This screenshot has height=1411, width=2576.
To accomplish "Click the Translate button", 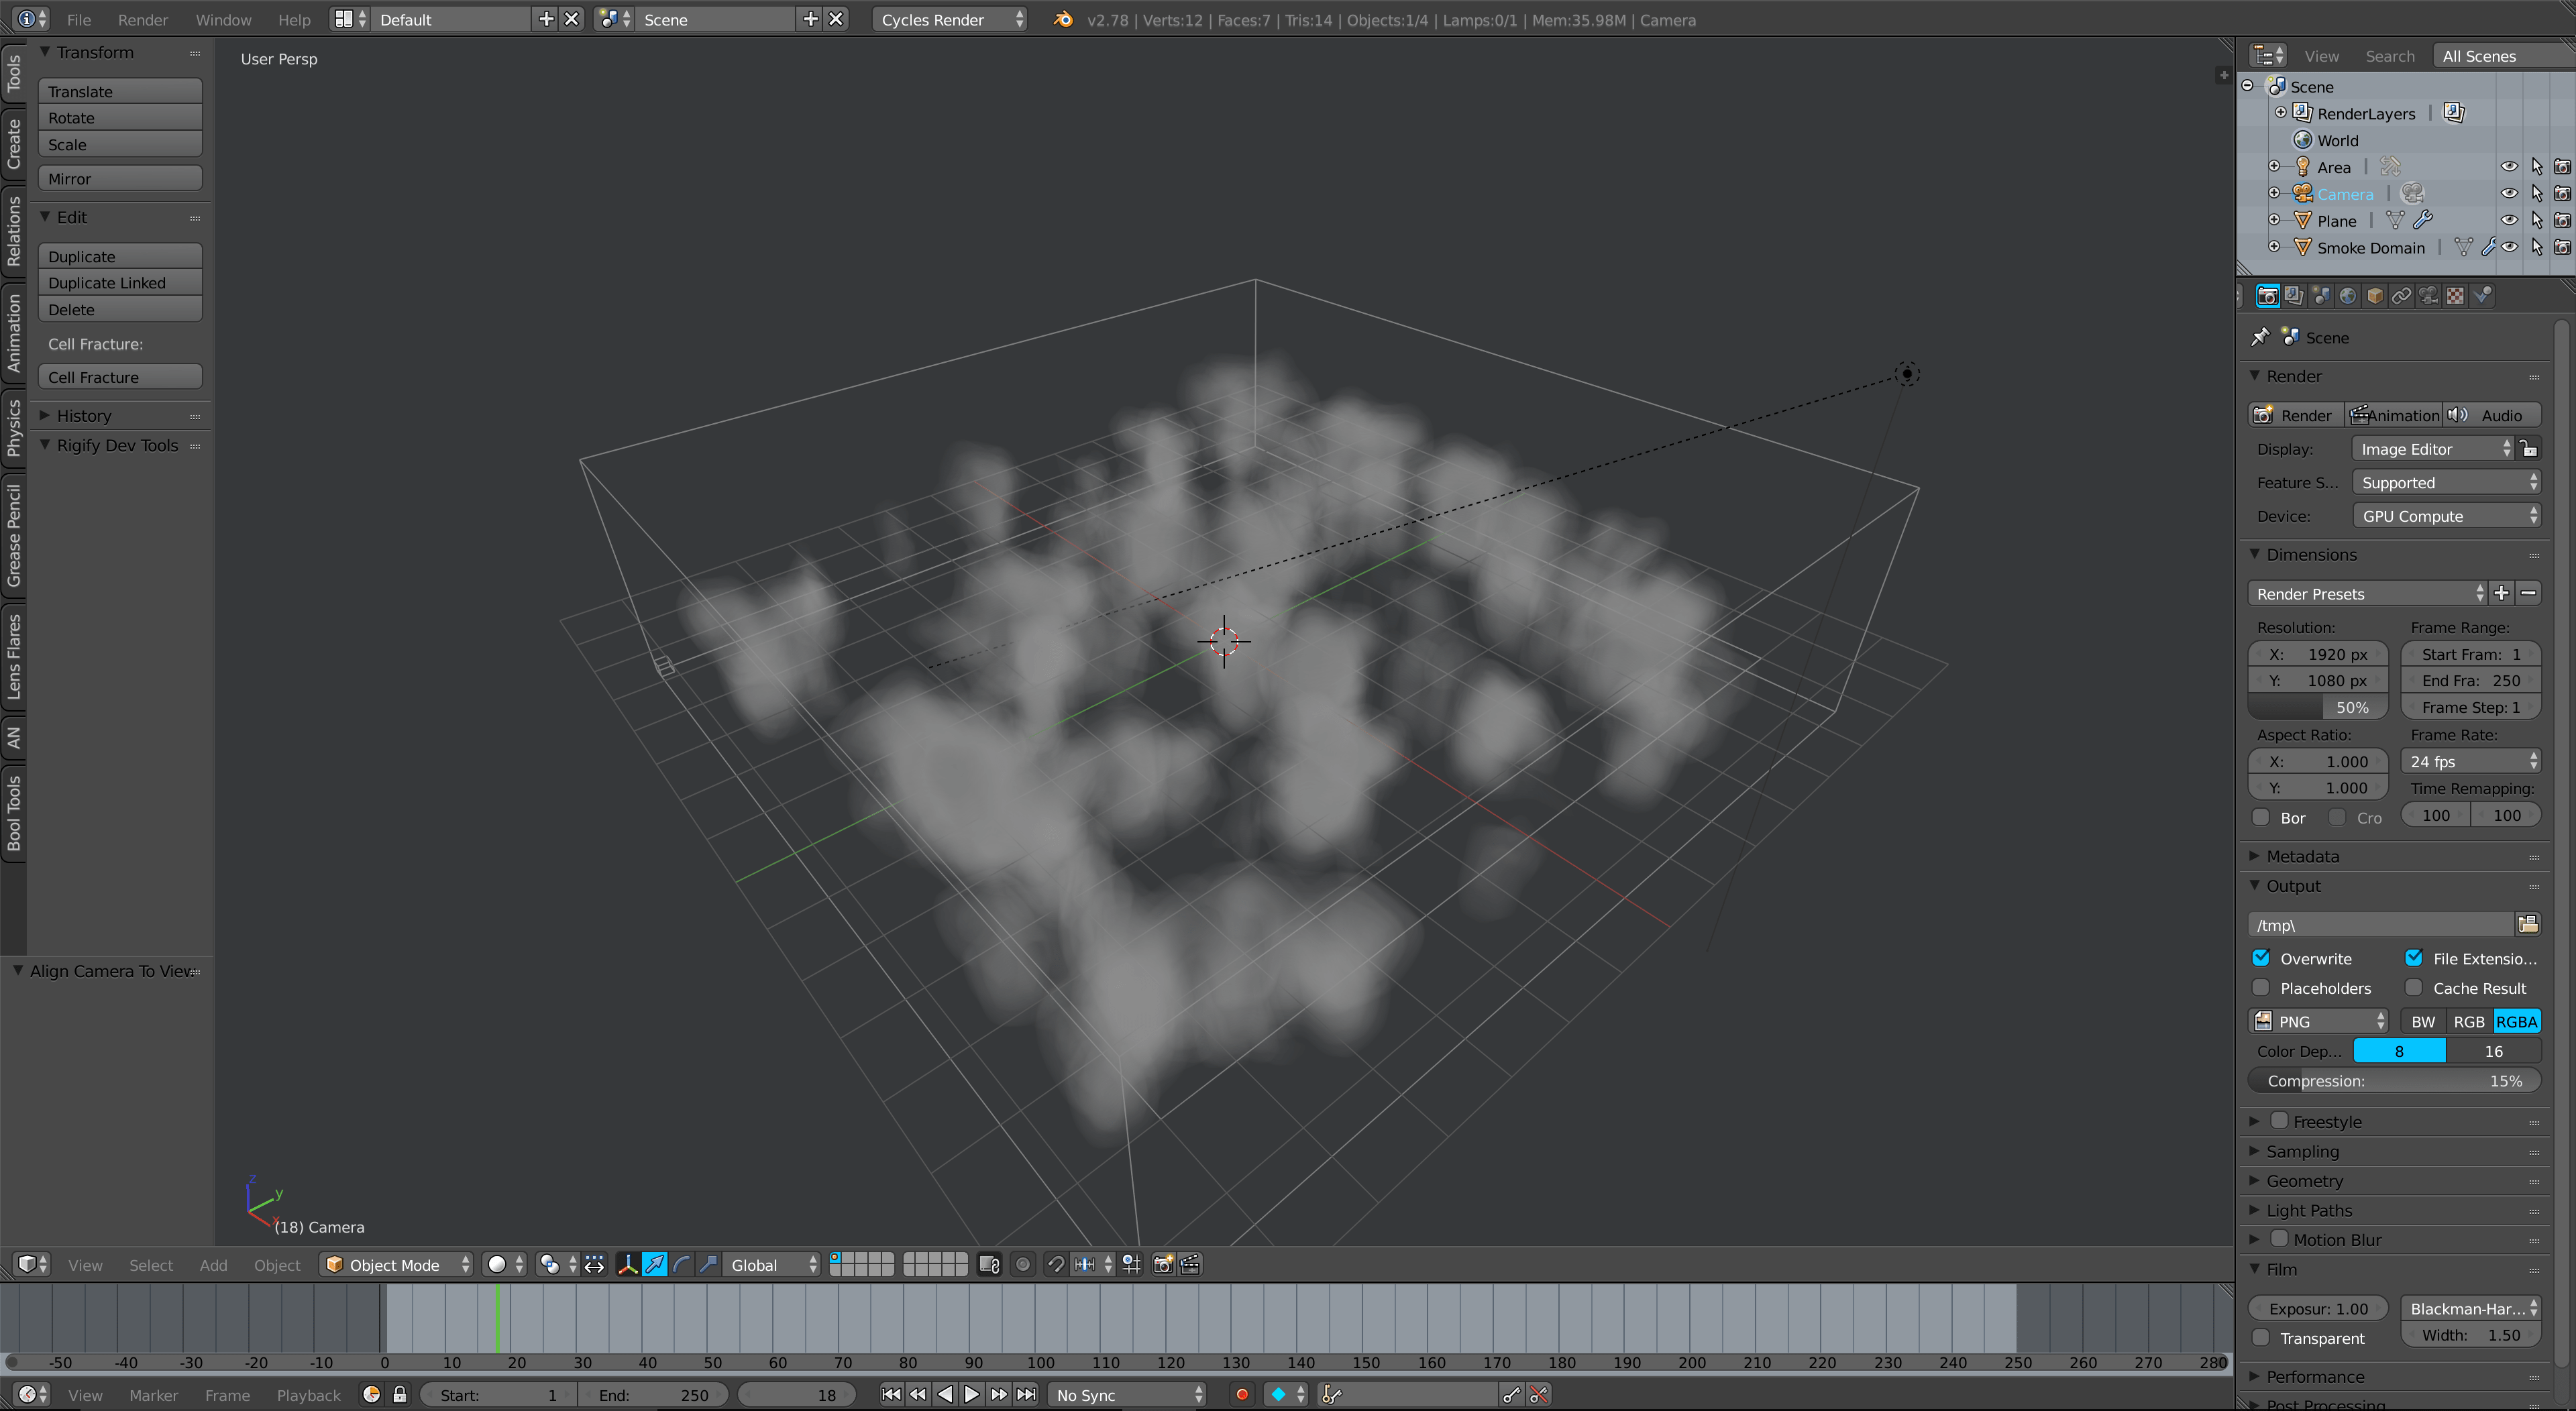I will pyautogui.click(x=120, y=91).
